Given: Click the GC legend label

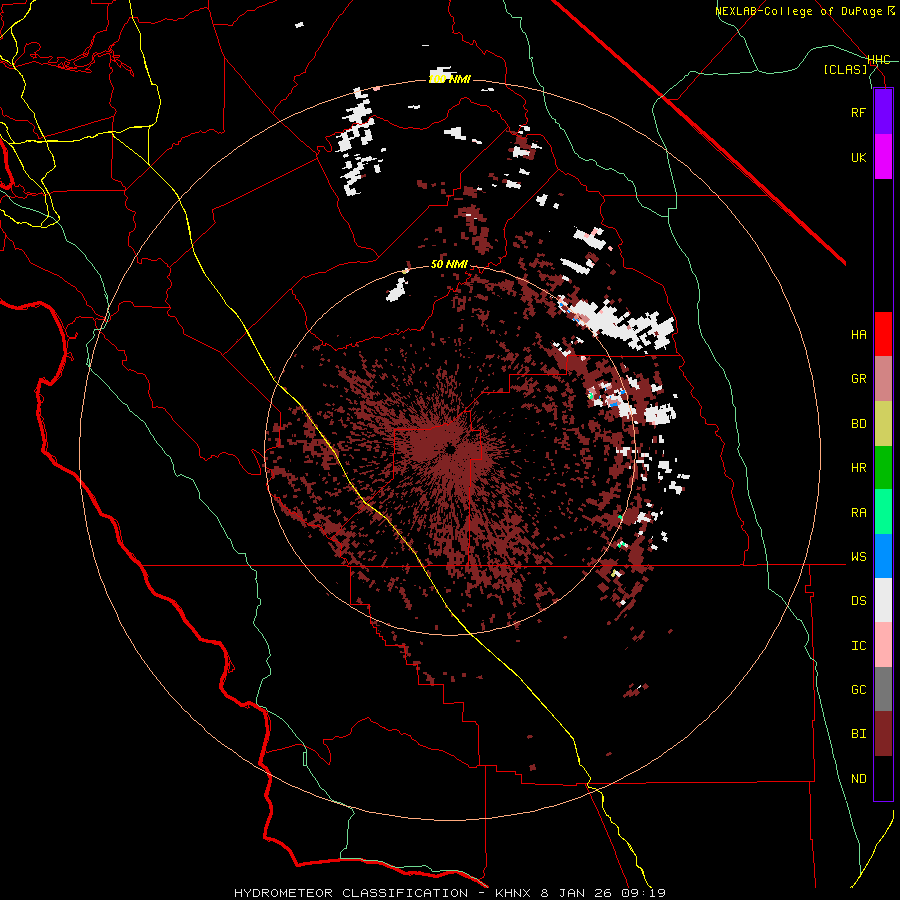Looking at the screenshot, I should pos(858,690).
